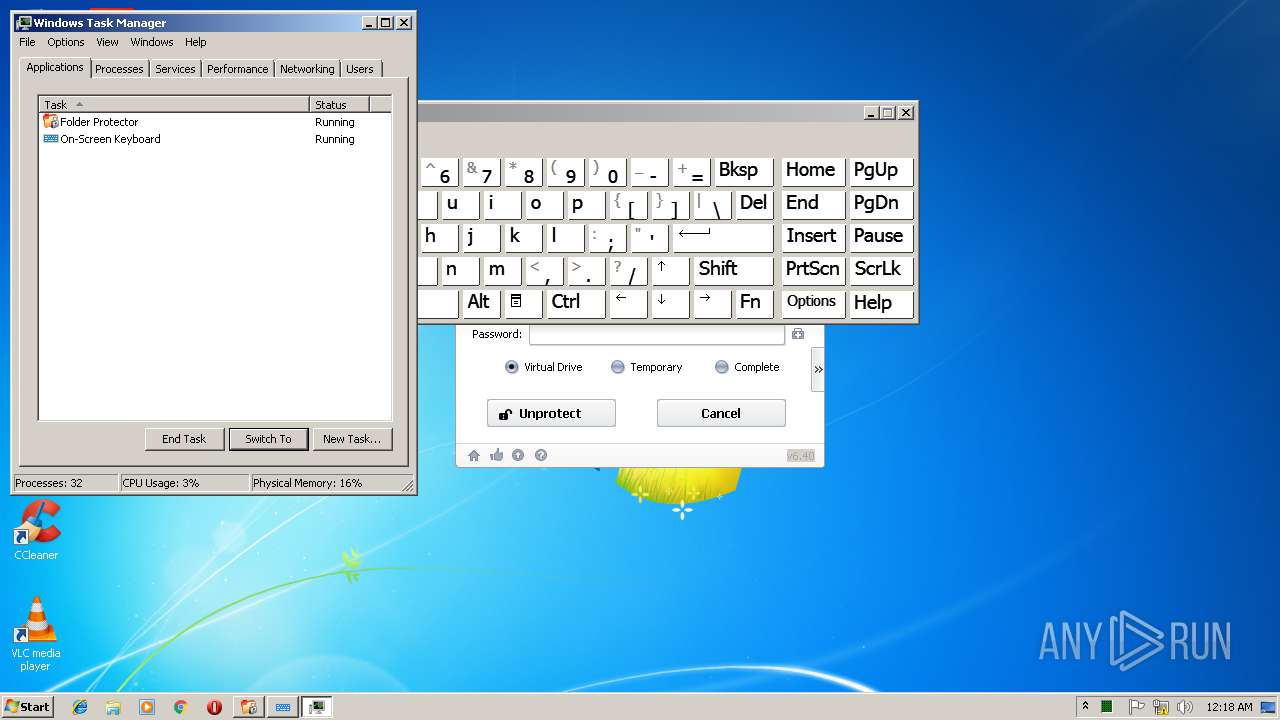1280x720 pixels.
Task: Click the PgUp key on keyboard
Action: click(x=881, y=171)
